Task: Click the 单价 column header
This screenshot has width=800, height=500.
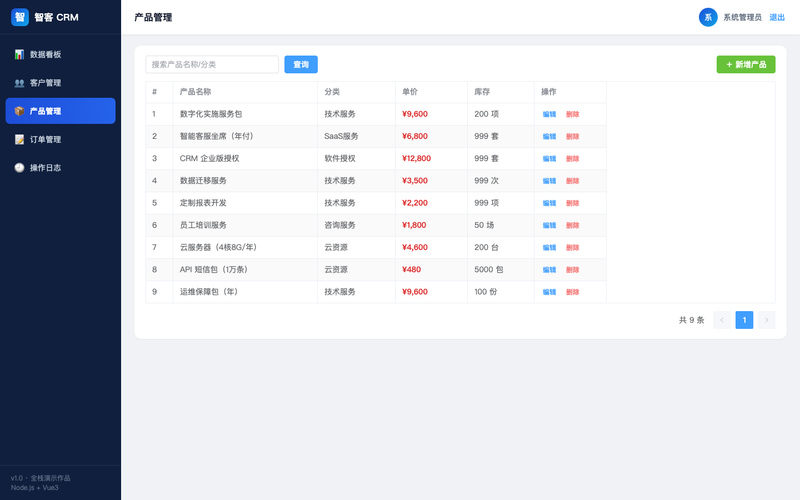Action: pyautogui.click(x=410, y=92)
